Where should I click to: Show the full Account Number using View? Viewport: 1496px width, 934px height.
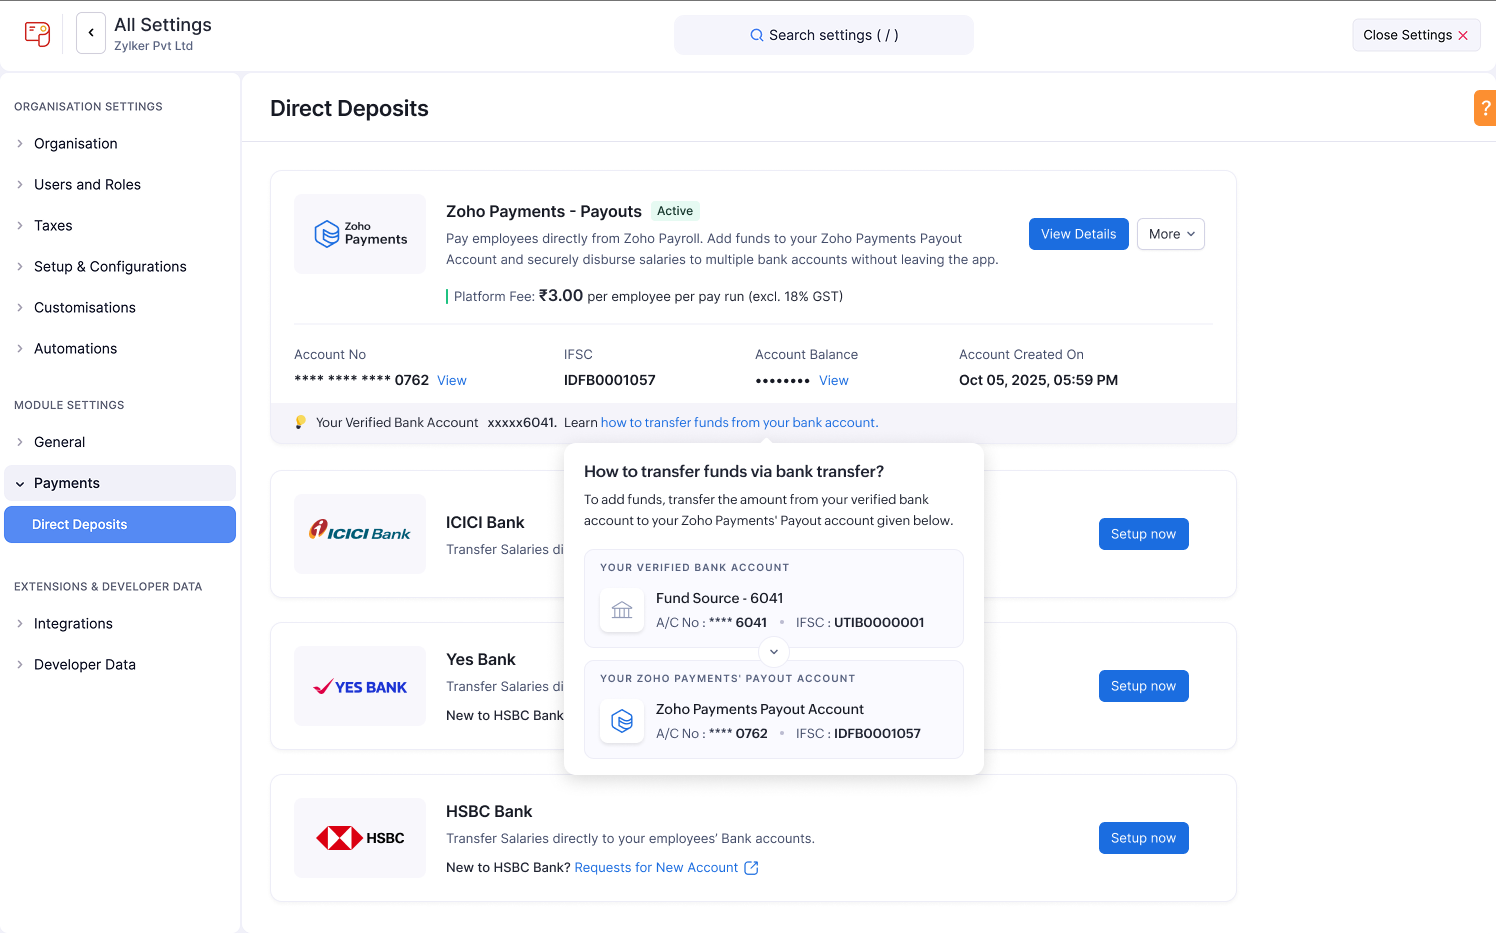[x=451, y=380]
